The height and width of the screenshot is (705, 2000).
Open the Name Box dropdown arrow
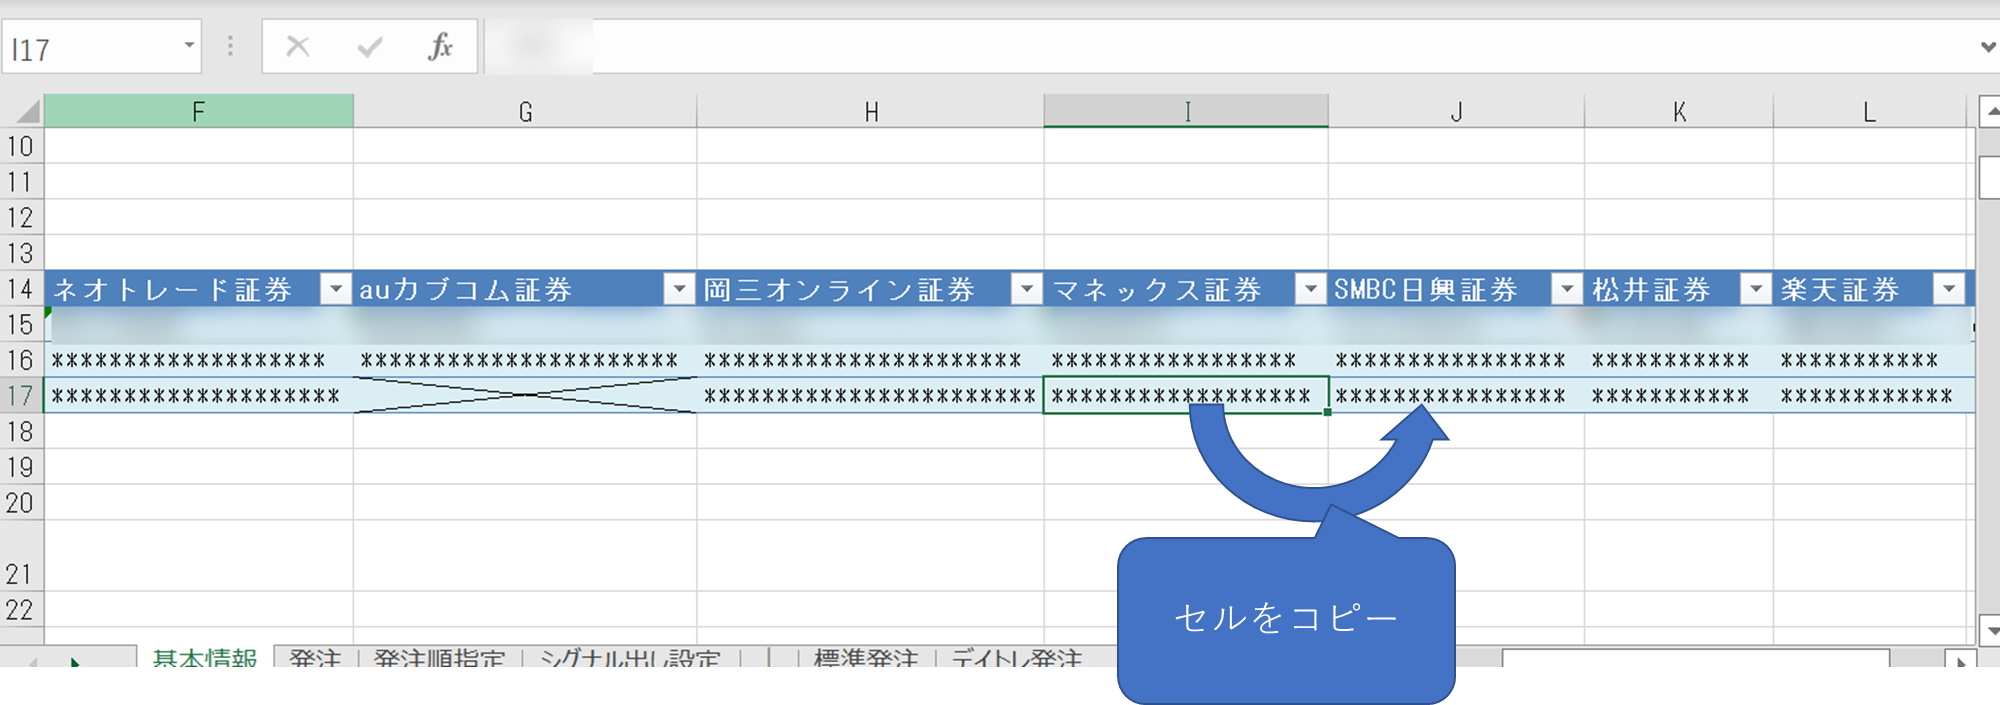pos(189,45)
